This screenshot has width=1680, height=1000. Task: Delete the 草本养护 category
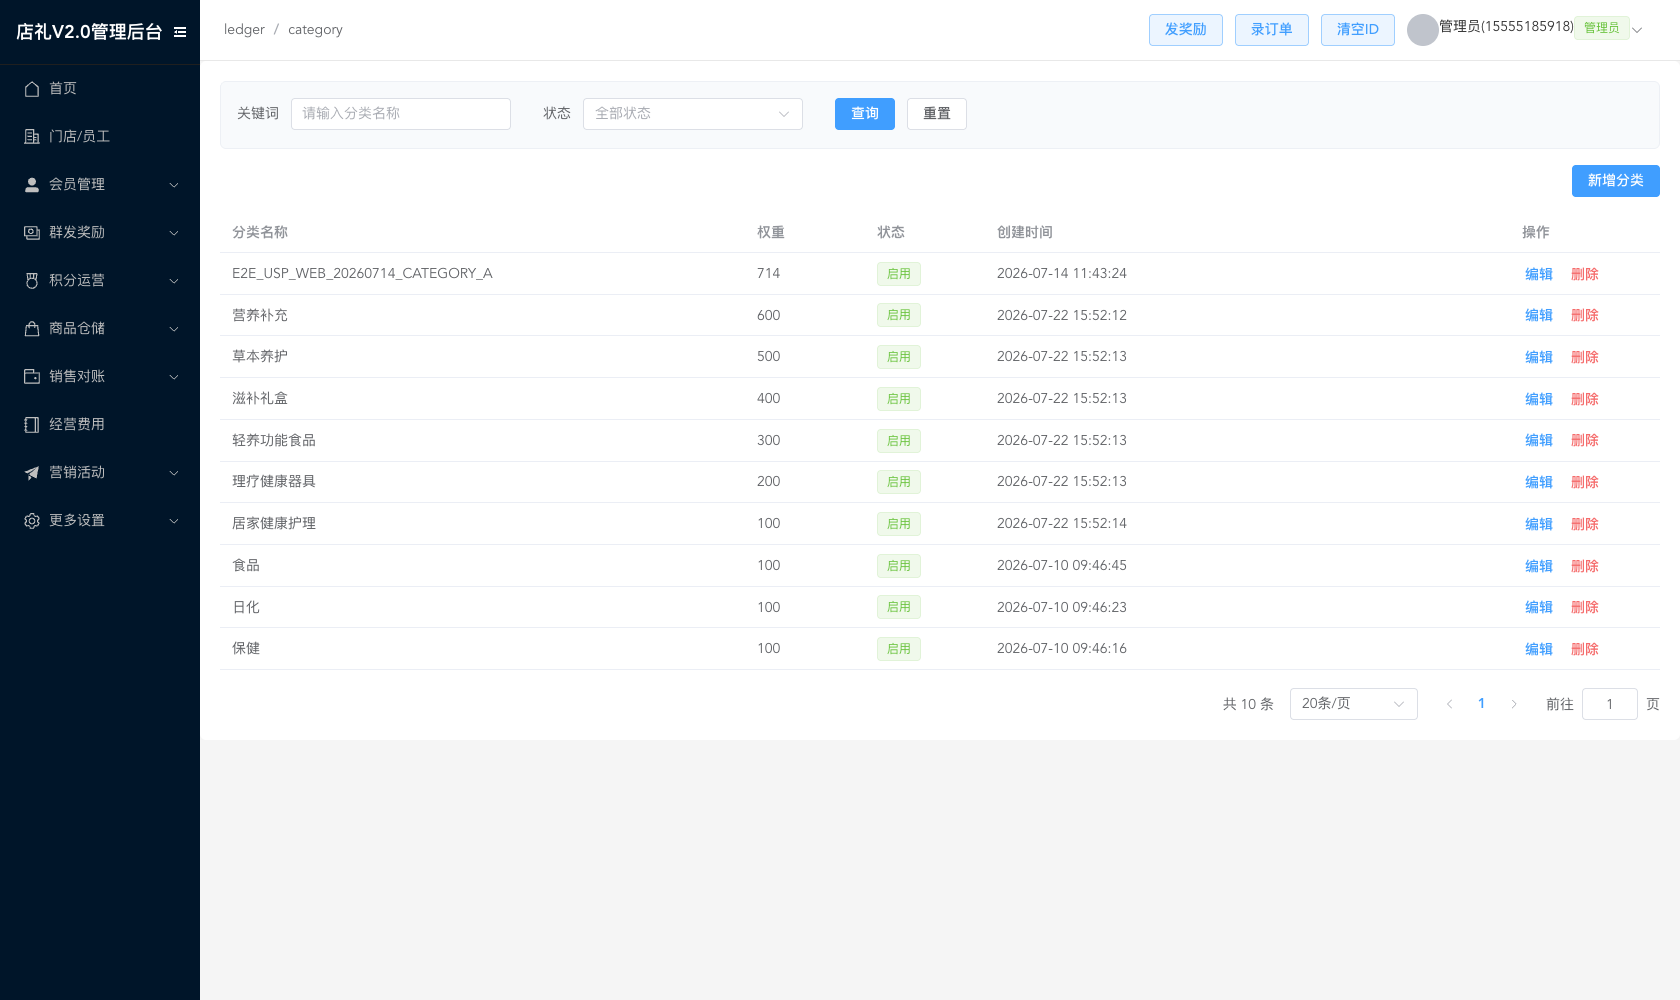tap(1584, 357)
